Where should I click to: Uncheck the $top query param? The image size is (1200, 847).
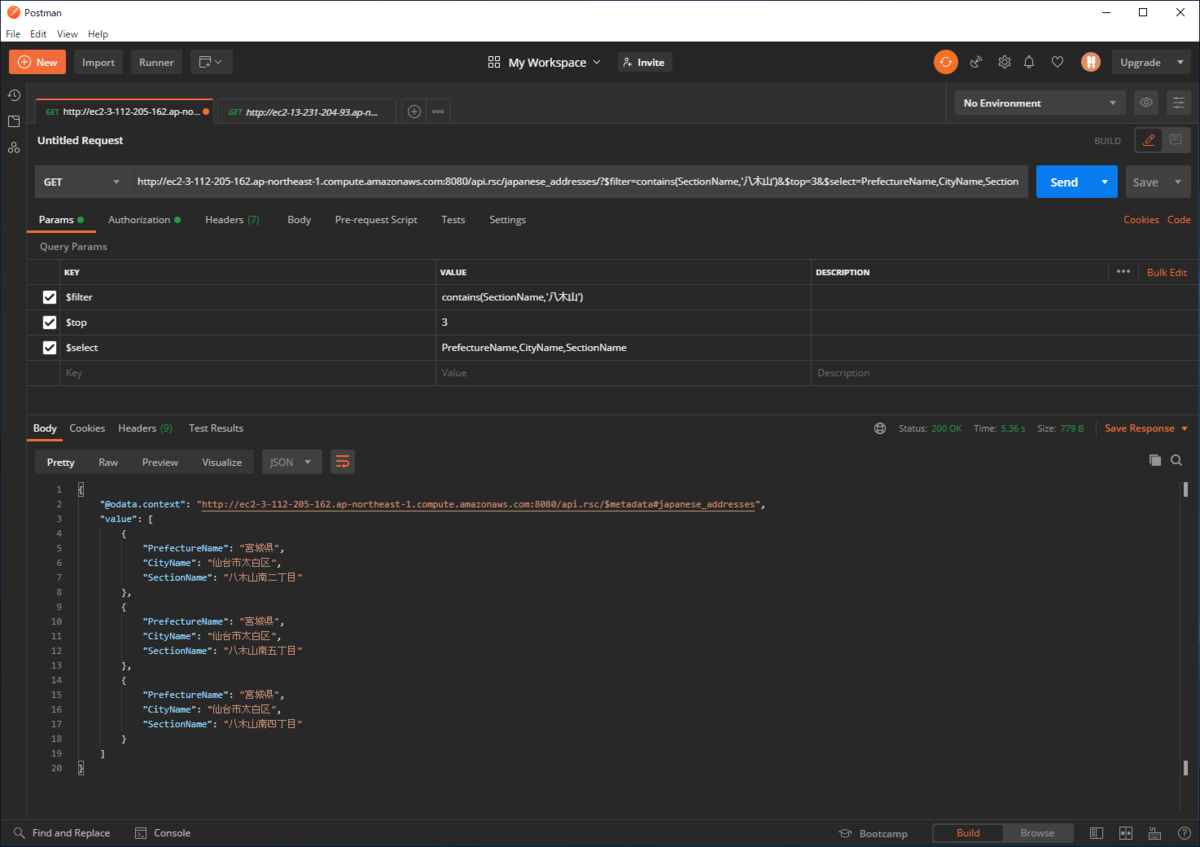pyautogui.click(x=50, y=322)
